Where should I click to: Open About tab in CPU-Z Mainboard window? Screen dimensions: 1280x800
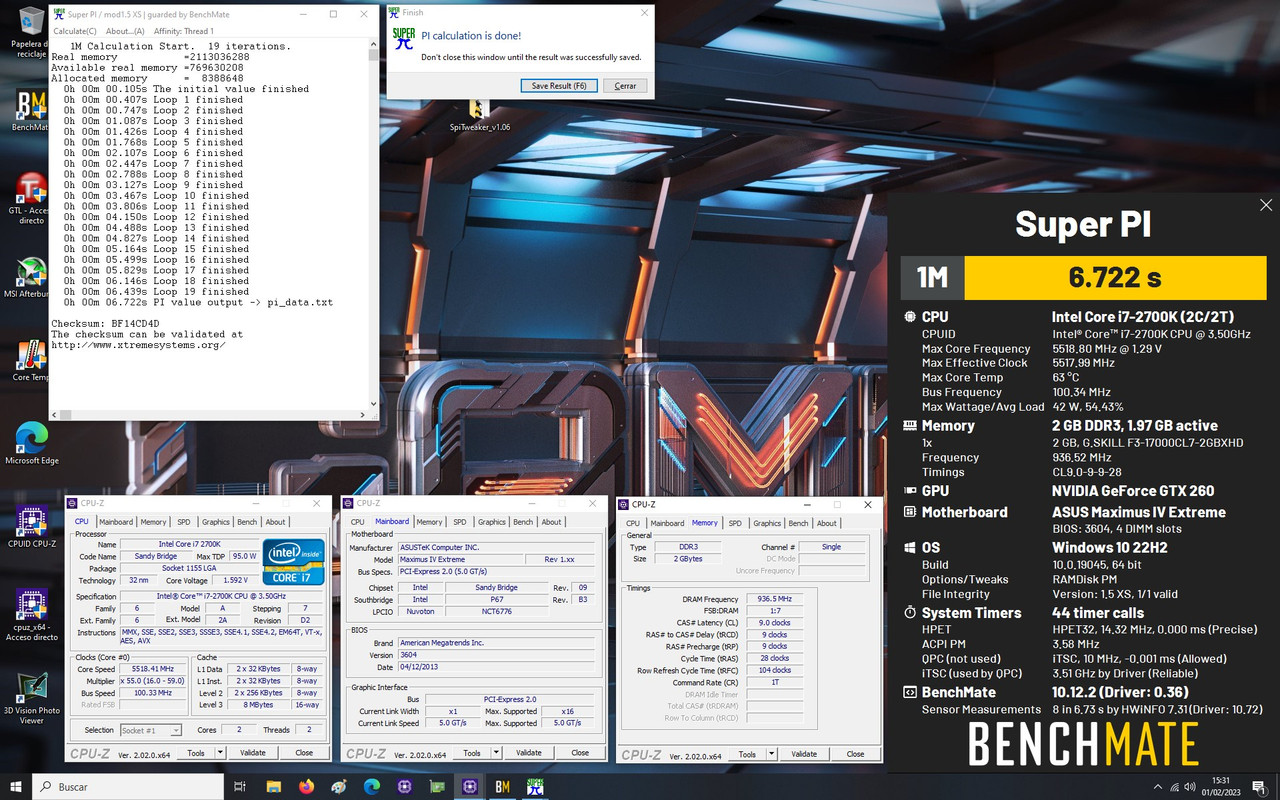[551, 521]
